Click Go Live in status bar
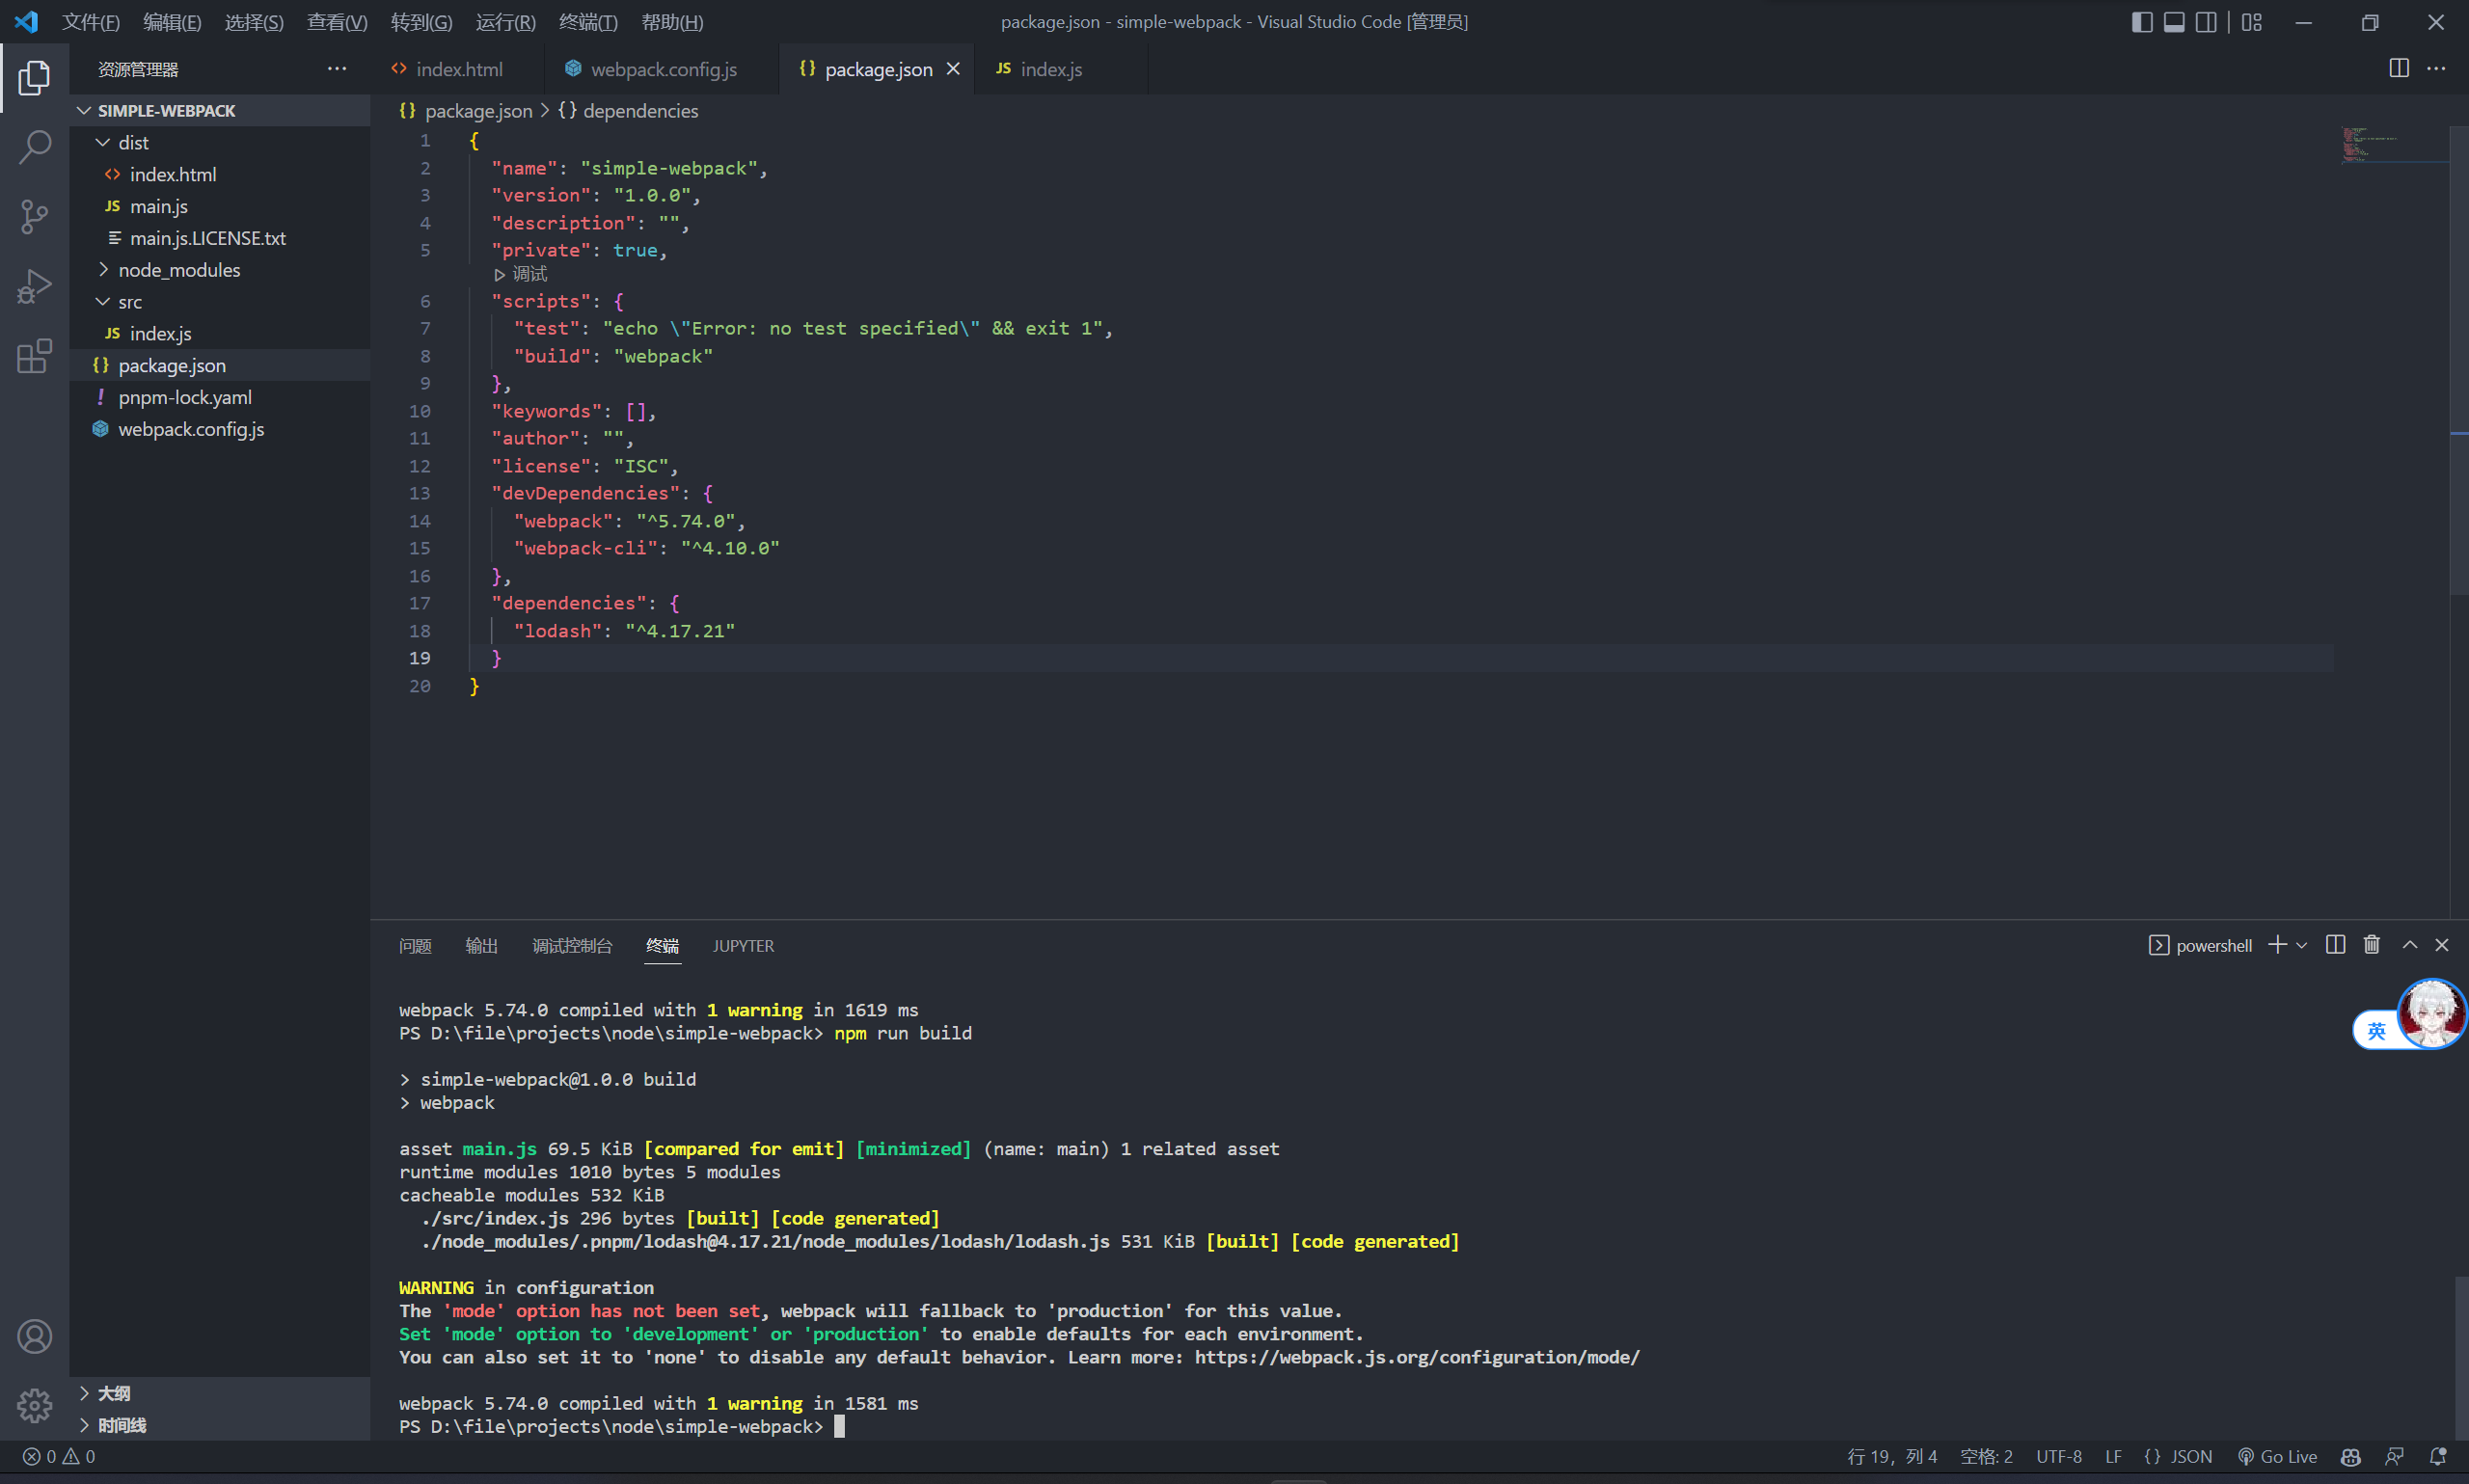Image resolution: width=2469 pixels, height=1484 pixels. coord(2277,1456)
